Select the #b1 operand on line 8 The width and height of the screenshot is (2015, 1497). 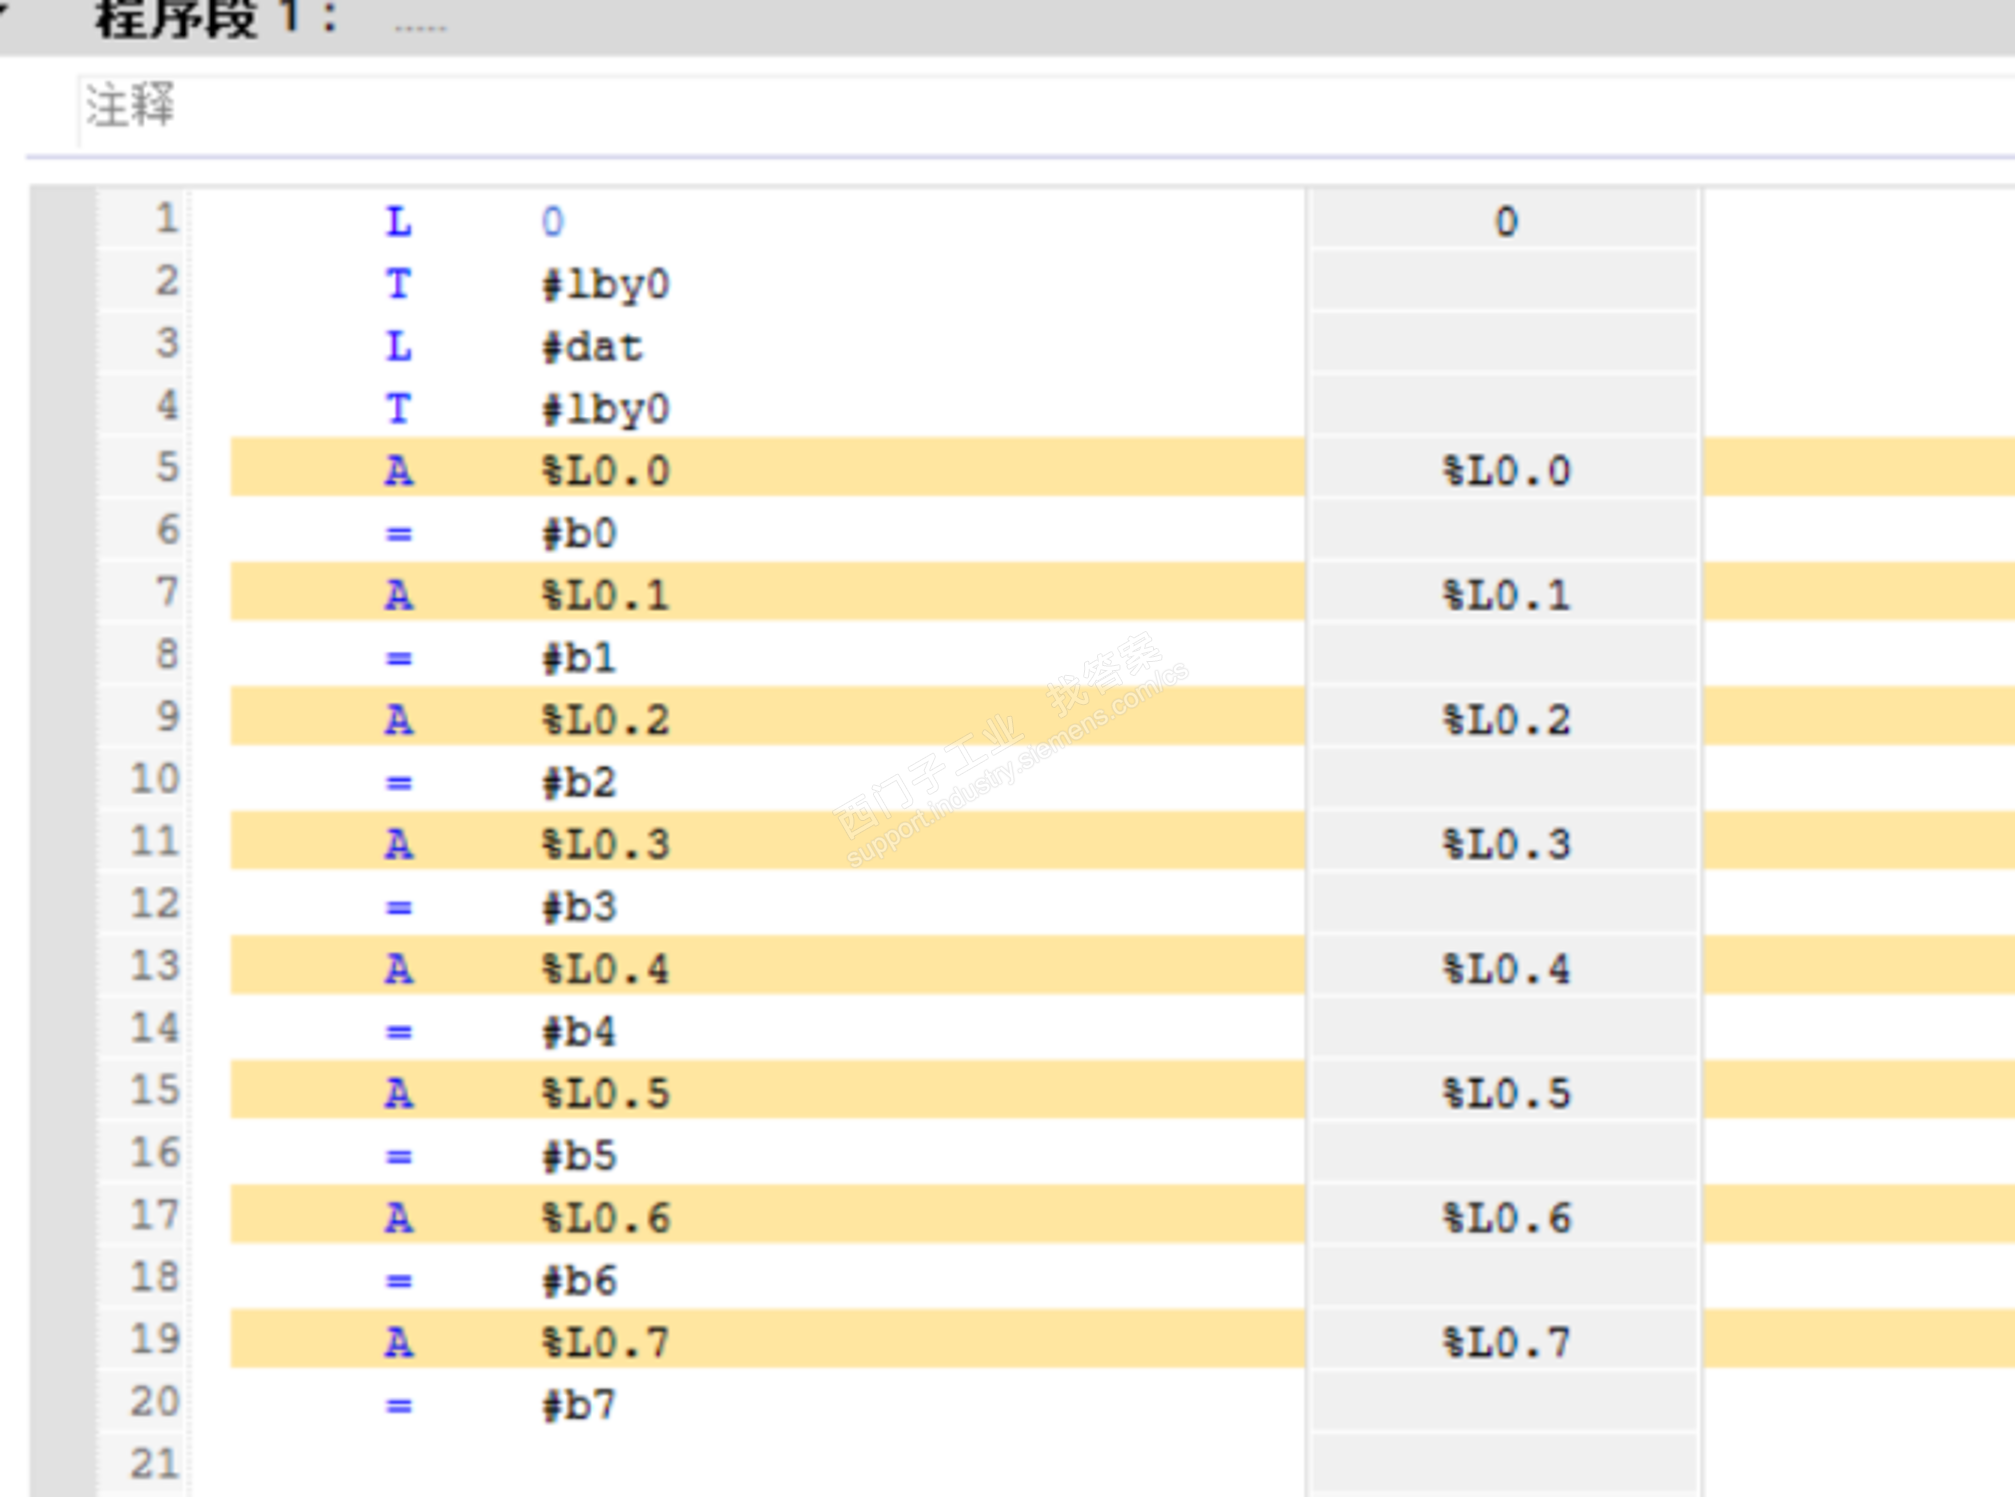click(579, 658)
